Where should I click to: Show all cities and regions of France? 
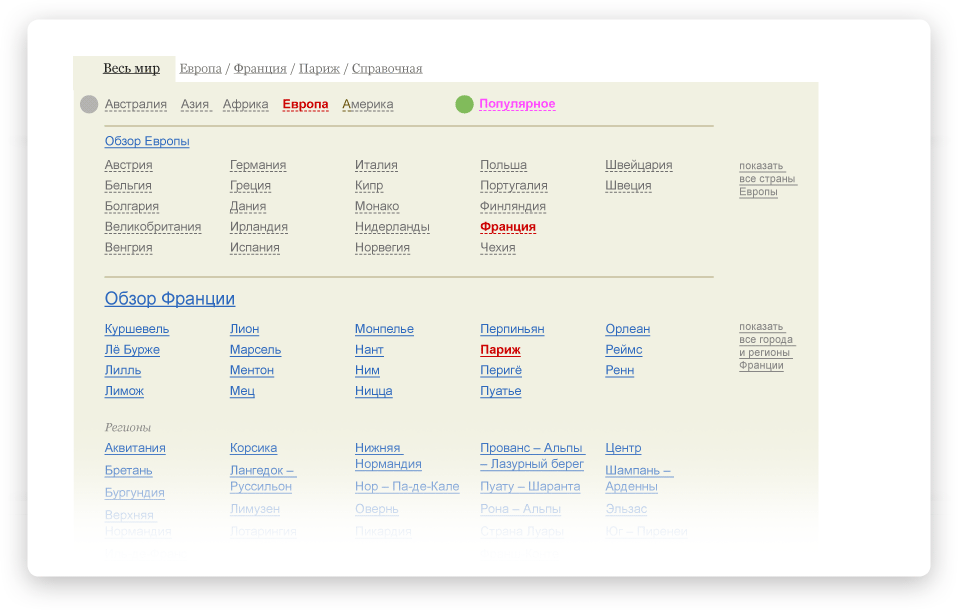coord(767,346)
